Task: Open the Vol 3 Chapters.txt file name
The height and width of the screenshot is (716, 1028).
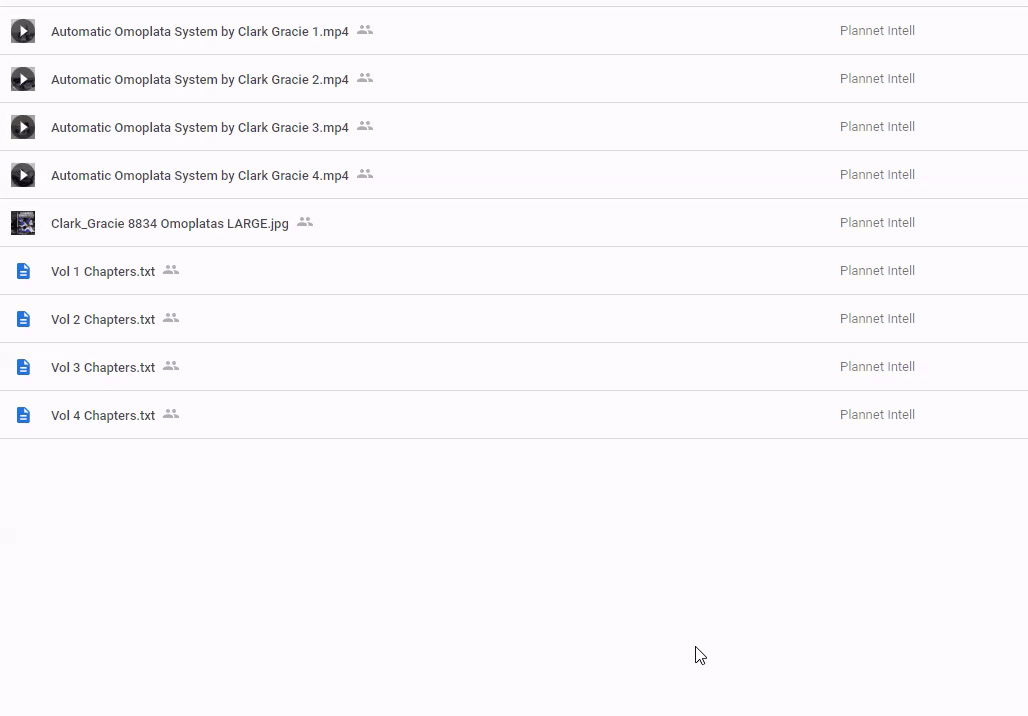Action: 103,368
